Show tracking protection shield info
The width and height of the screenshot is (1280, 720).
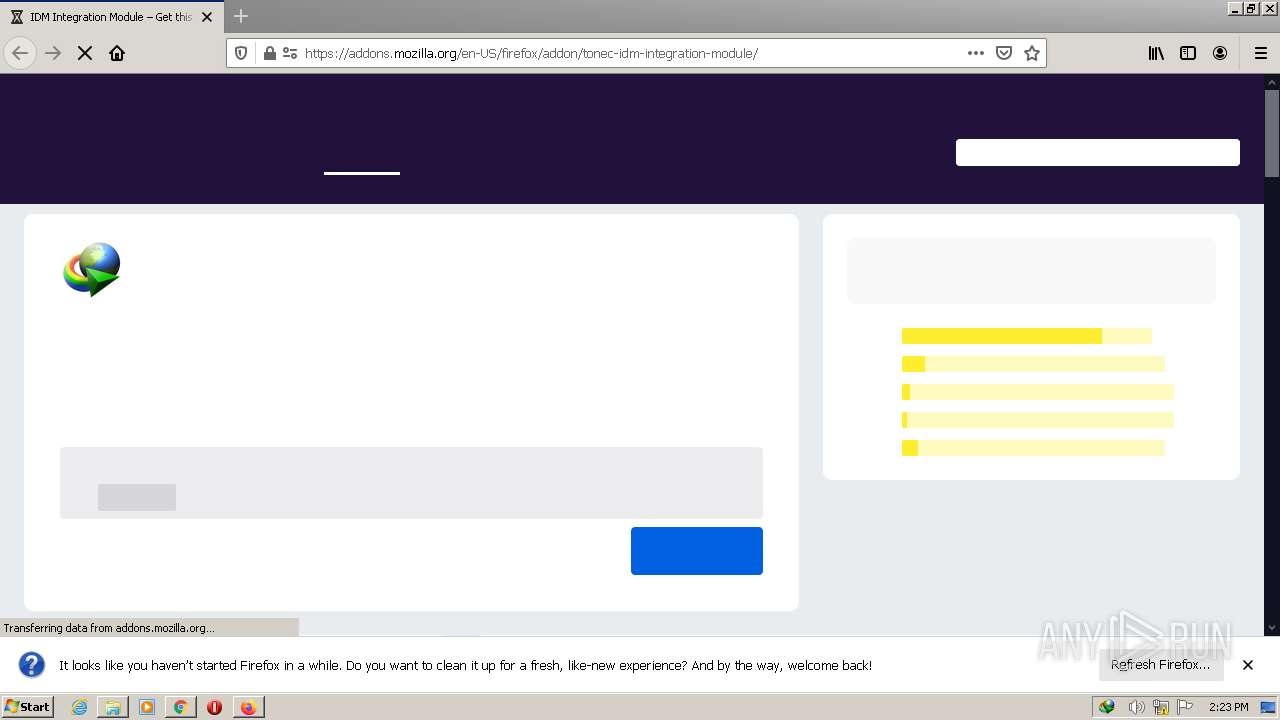point(241,53)
